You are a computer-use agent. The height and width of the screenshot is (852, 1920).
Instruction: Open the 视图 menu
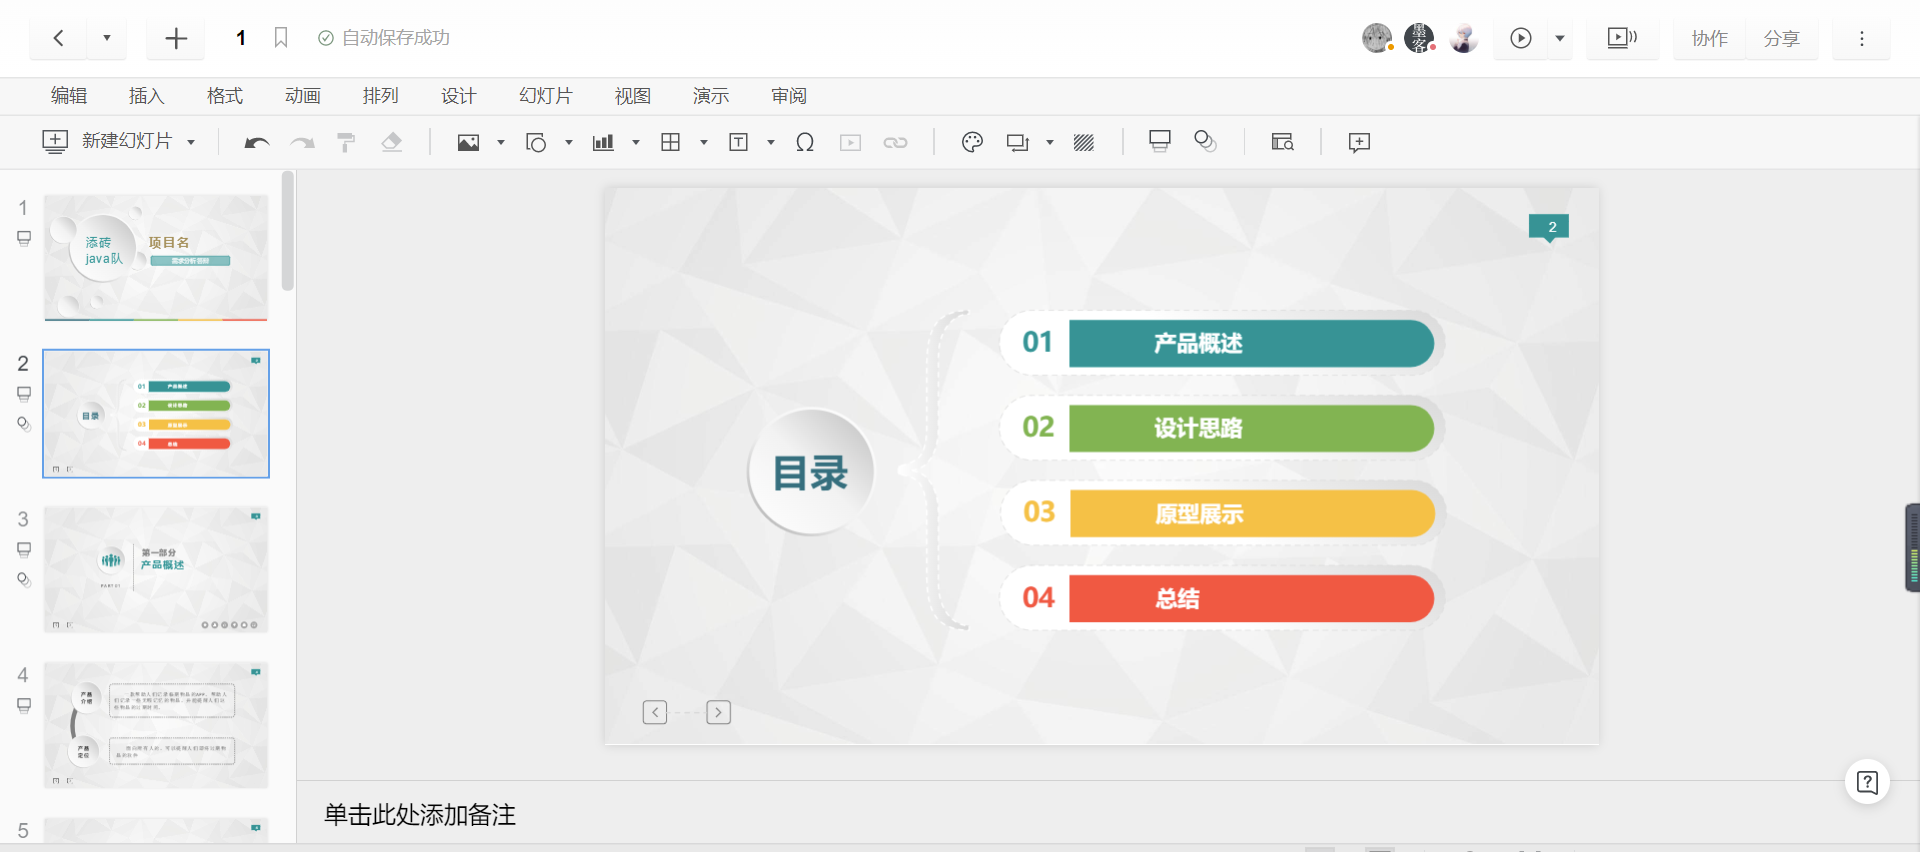[633, 96]
